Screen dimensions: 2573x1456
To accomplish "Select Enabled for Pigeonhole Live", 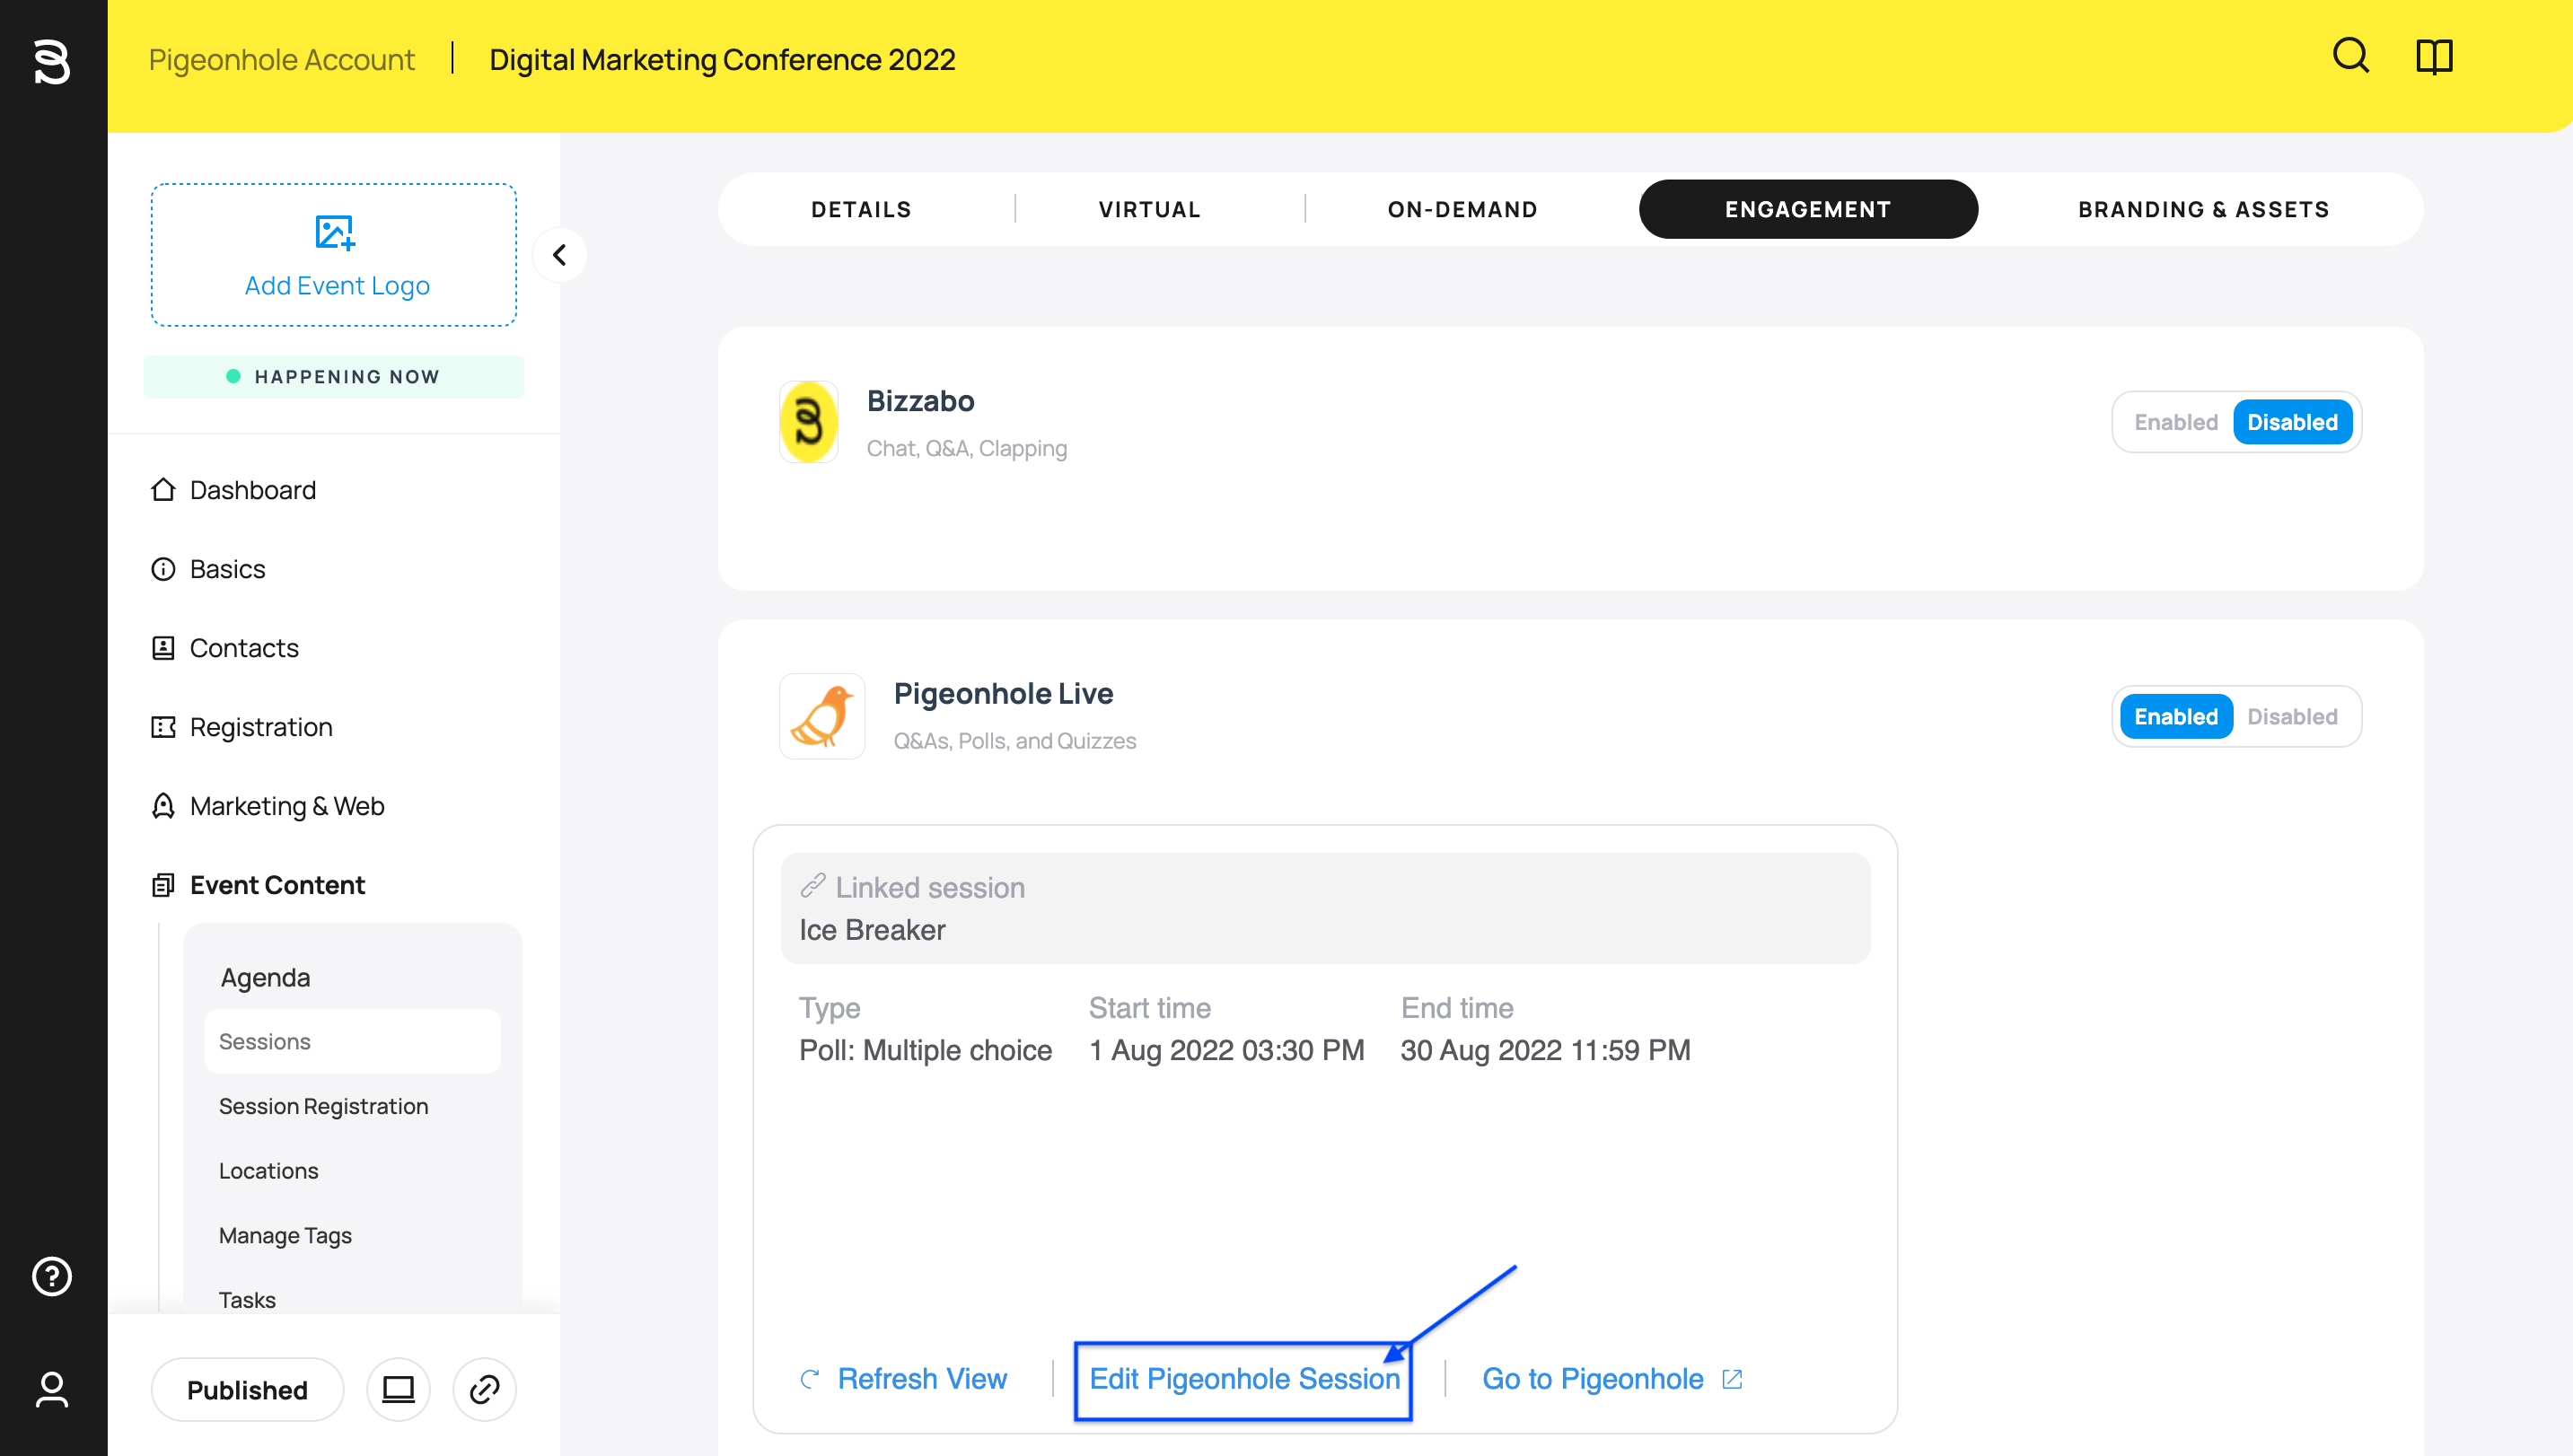I will pyautogui.click(x=2175, y=716).
